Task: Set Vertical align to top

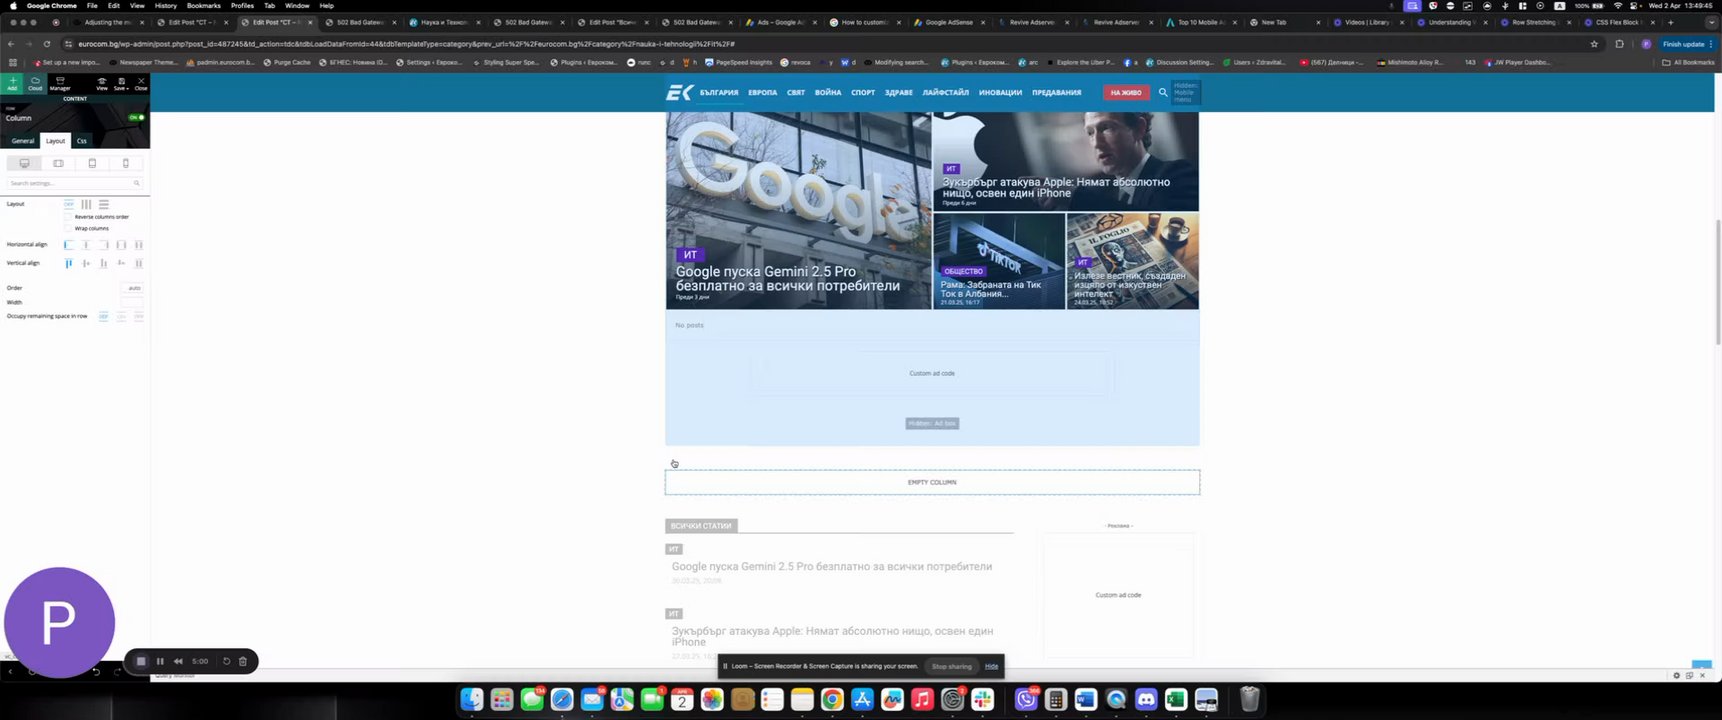Action: (69, 263)
